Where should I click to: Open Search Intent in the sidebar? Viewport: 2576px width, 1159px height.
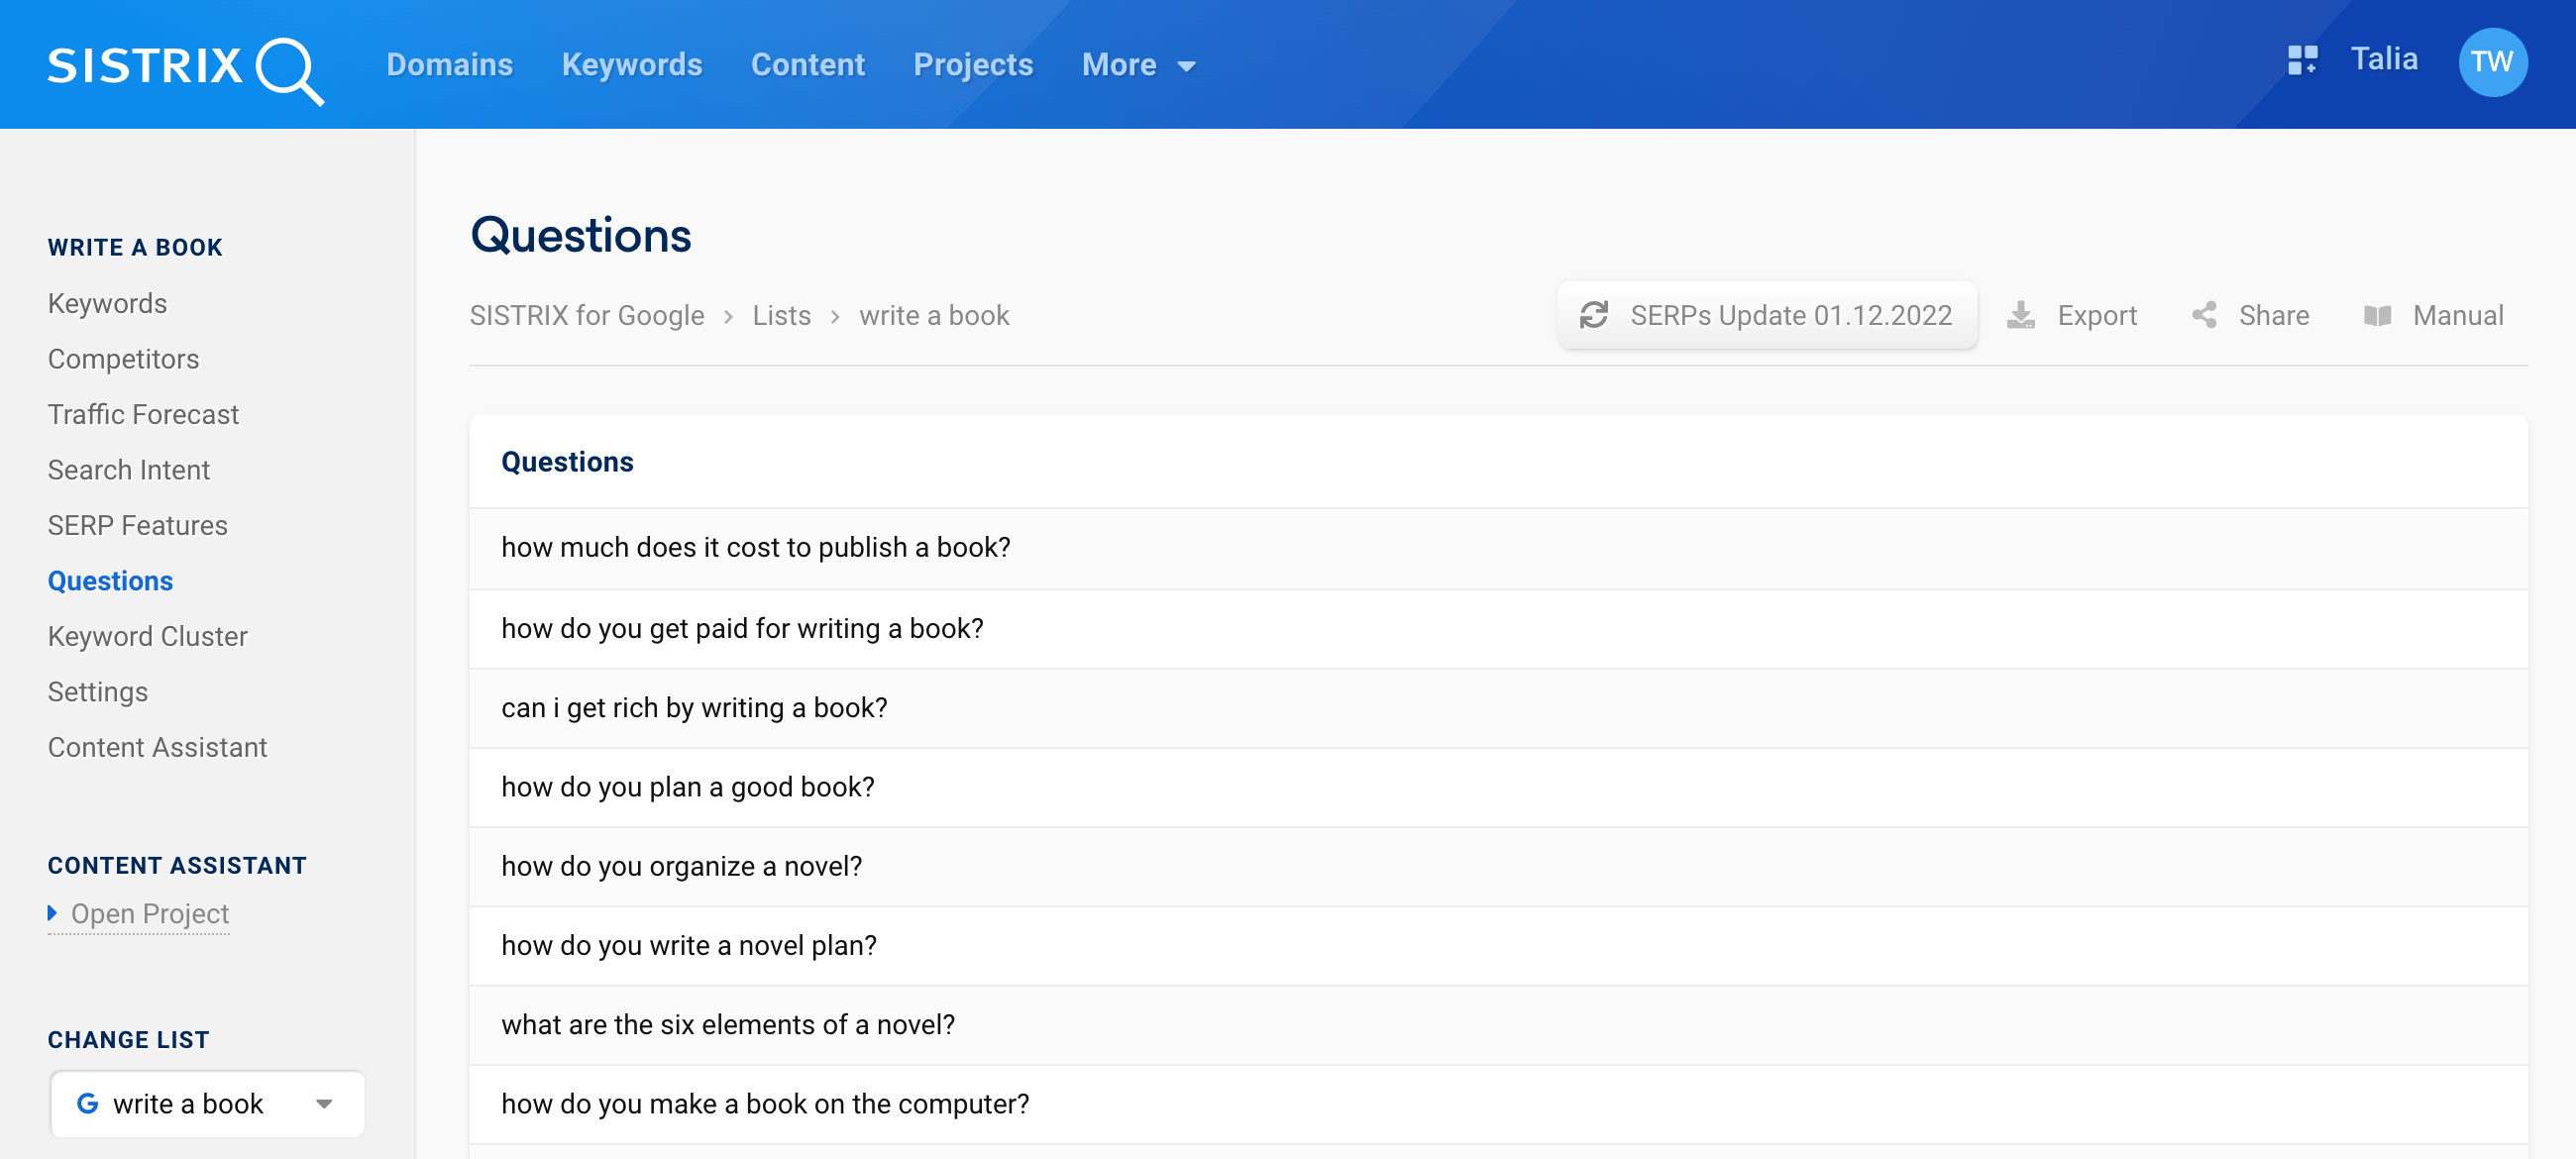point(128,469)
